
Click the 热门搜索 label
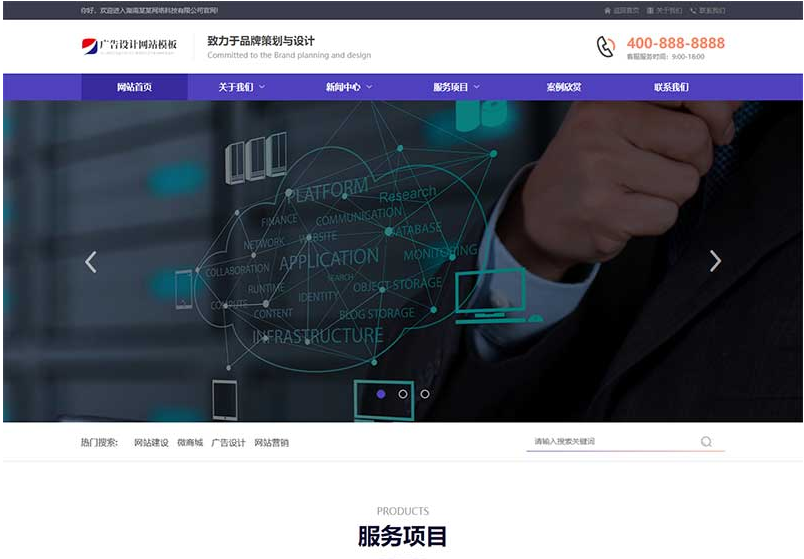99,443
